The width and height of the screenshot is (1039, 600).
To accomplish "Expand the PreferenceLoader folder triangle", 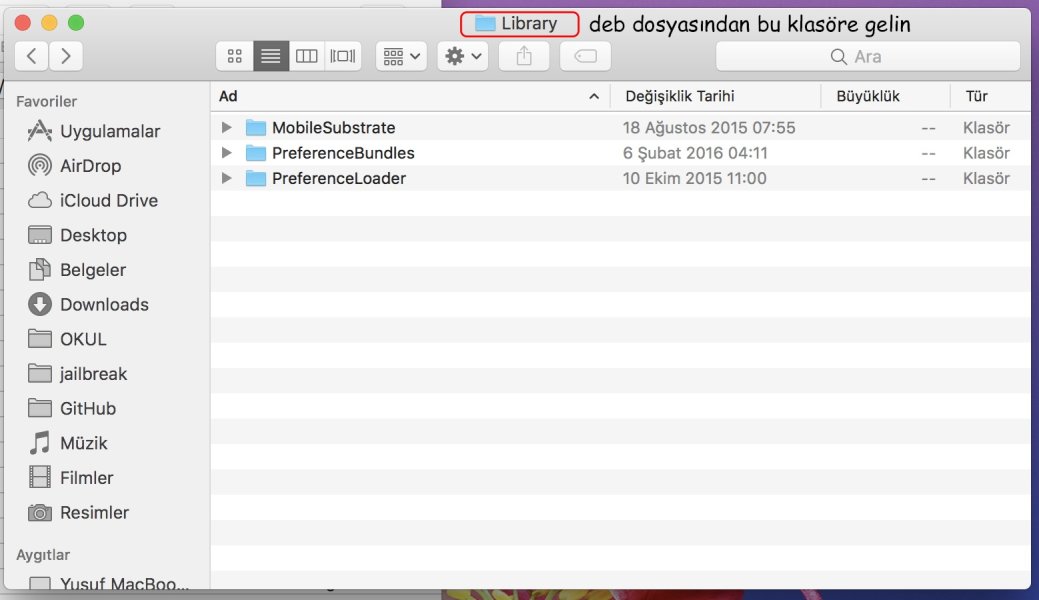I will pos(227,178).
